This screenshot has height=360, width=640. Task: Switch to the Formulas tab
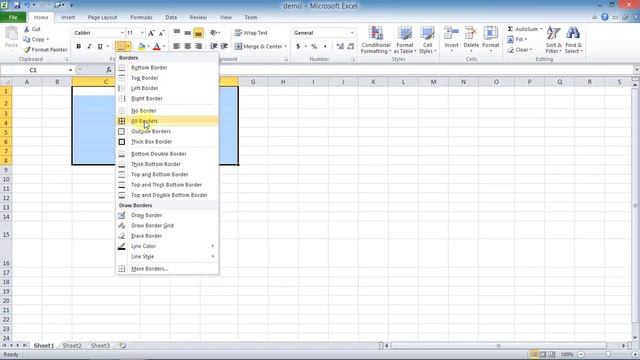(141, 18)
